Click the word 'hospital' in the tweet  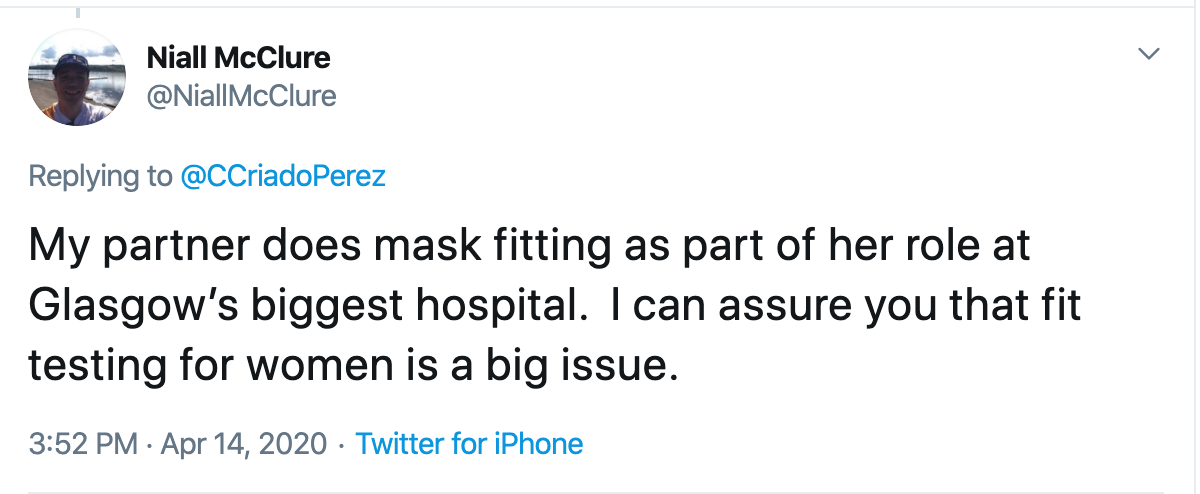click(x=485, y=307)
